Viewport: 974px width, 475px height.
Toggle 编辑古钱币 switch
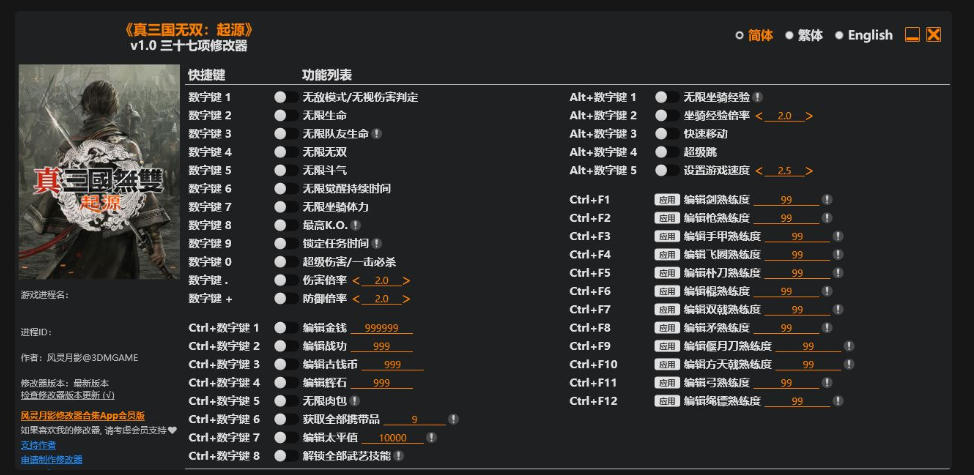[286, 364]
